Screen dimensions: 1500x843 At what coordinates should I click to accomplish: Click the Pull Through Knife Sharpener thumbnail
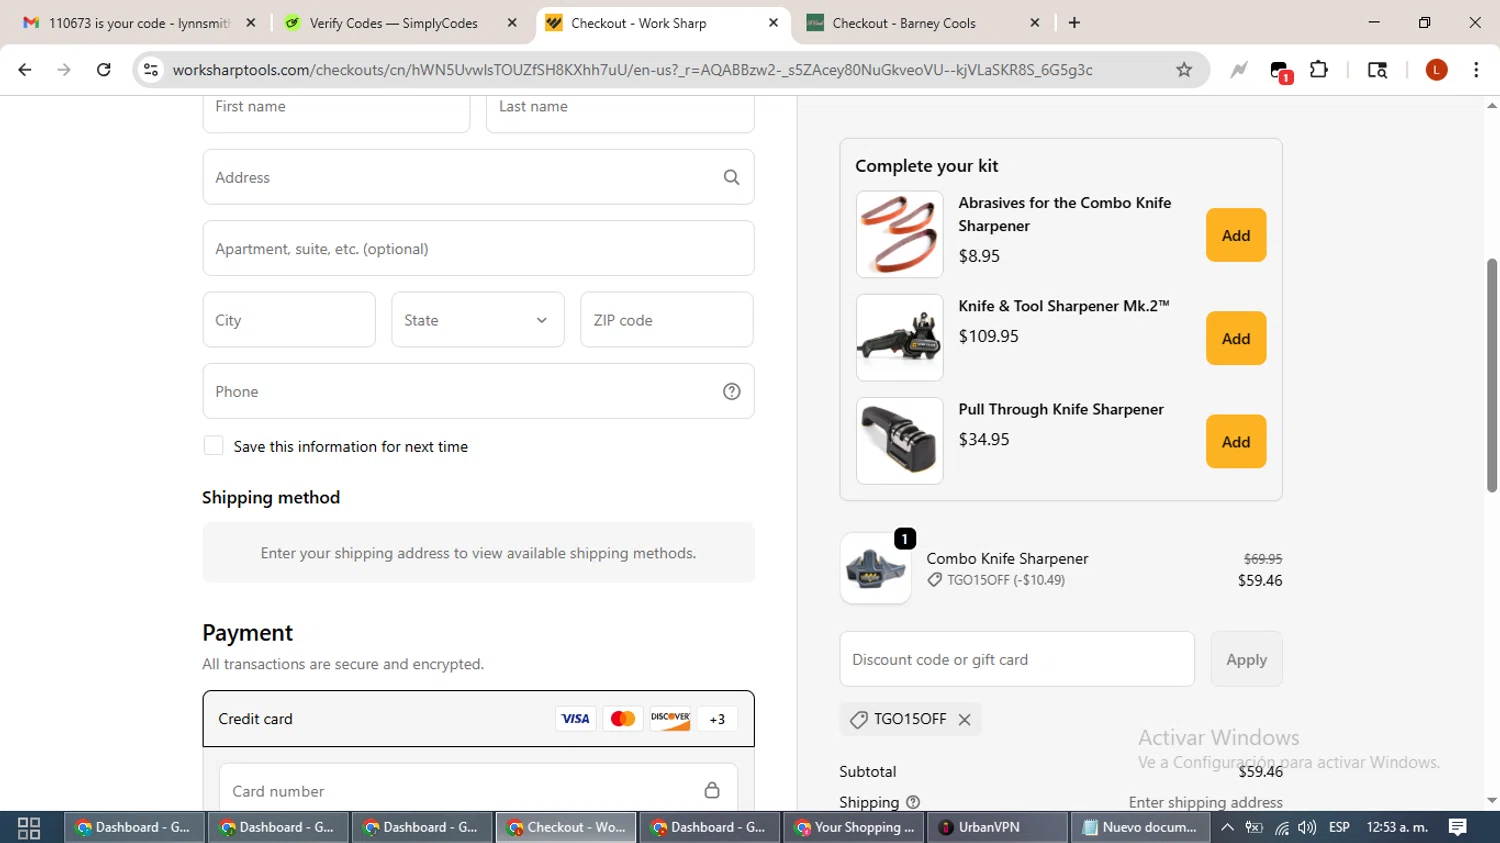900,441
